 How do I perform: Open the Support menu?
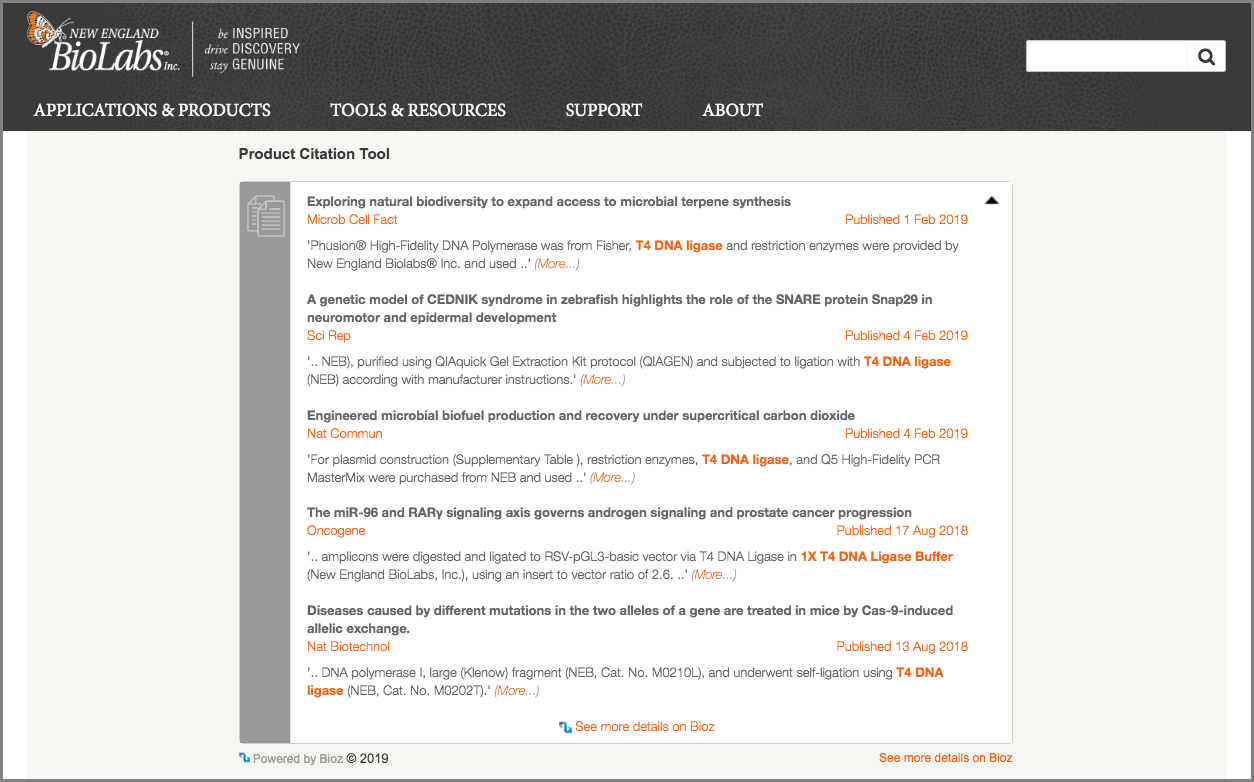click(x=603, y=110)
